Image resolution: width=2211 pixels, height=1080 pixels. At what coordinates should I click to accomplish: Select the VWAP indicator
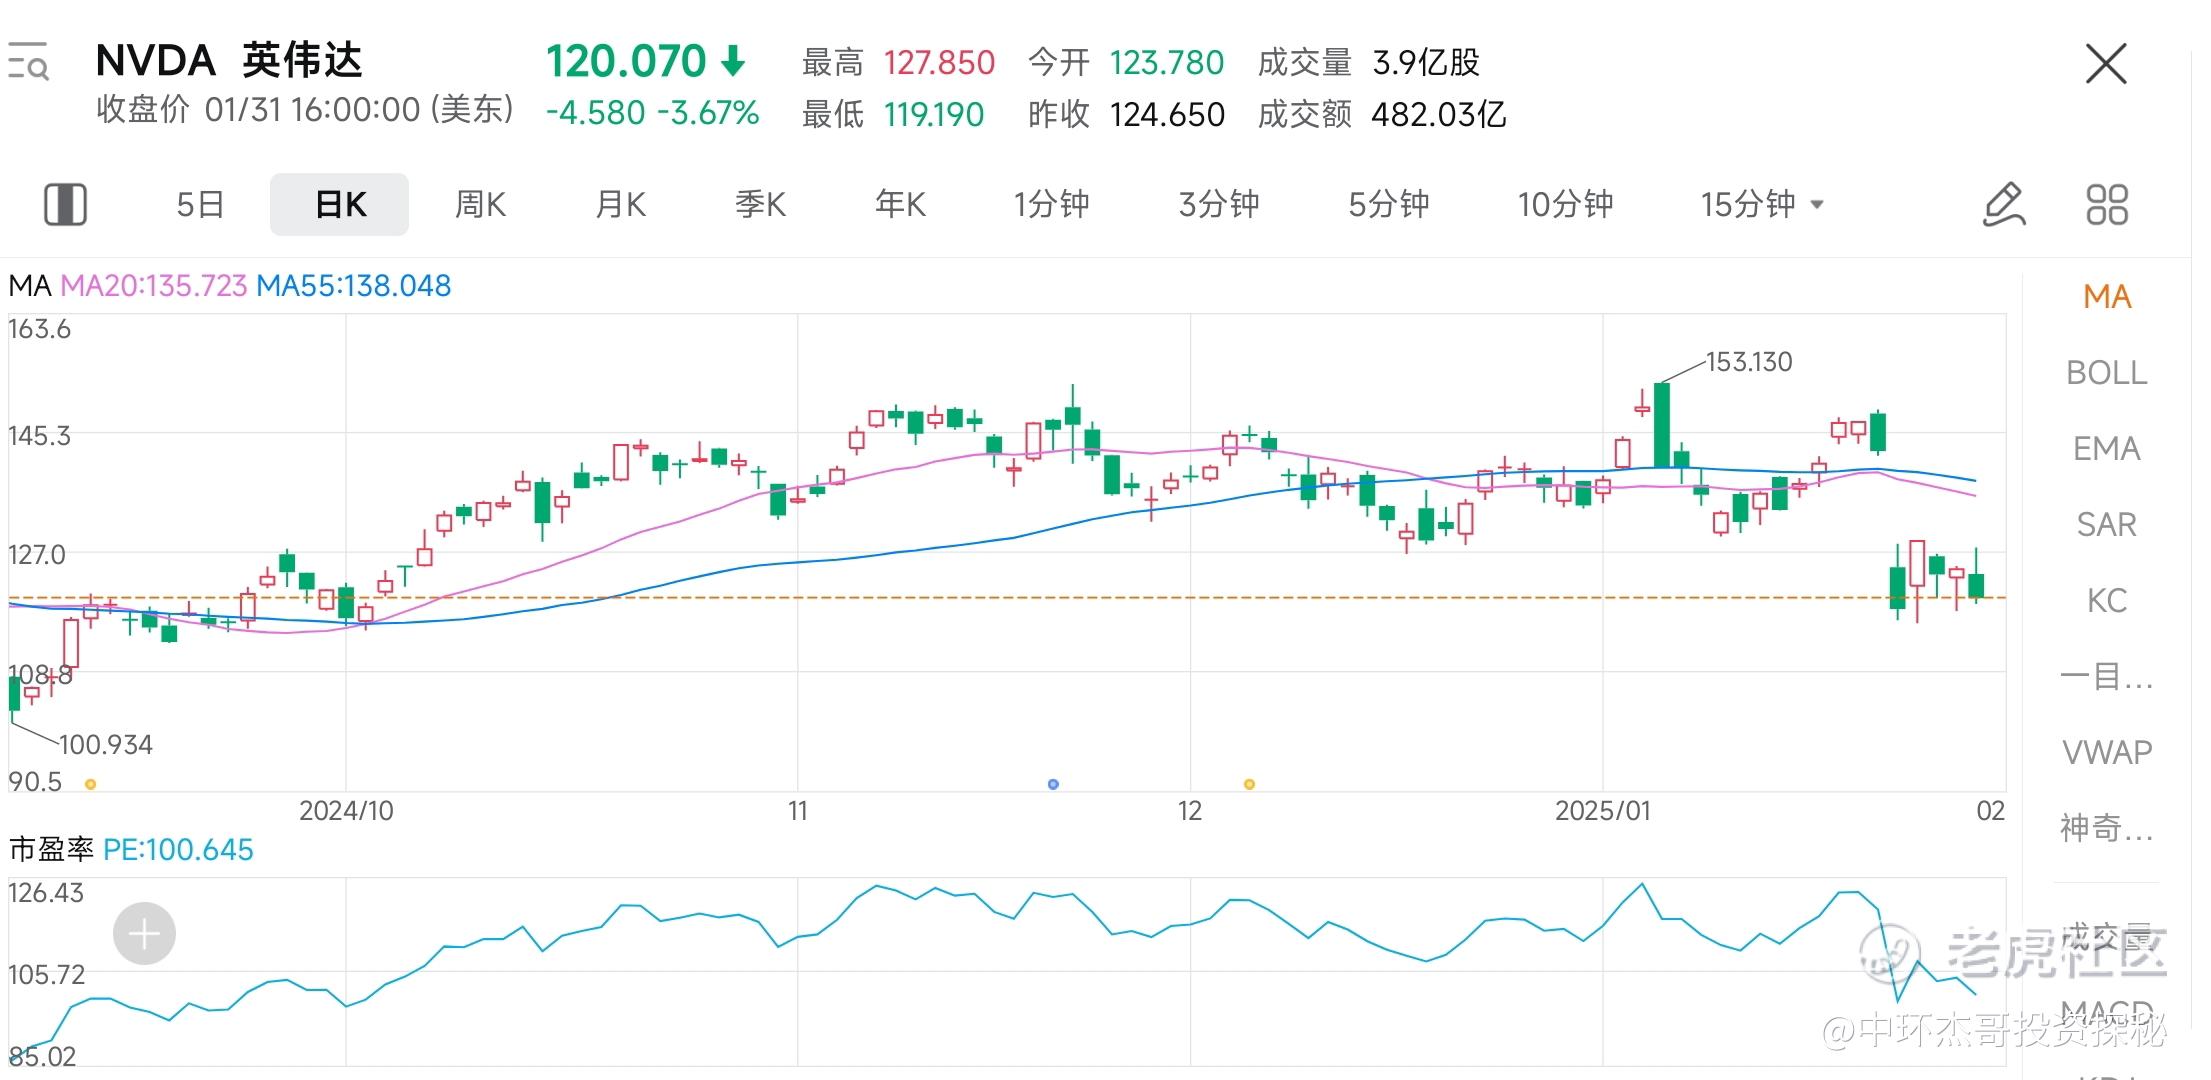point(2107,752)
